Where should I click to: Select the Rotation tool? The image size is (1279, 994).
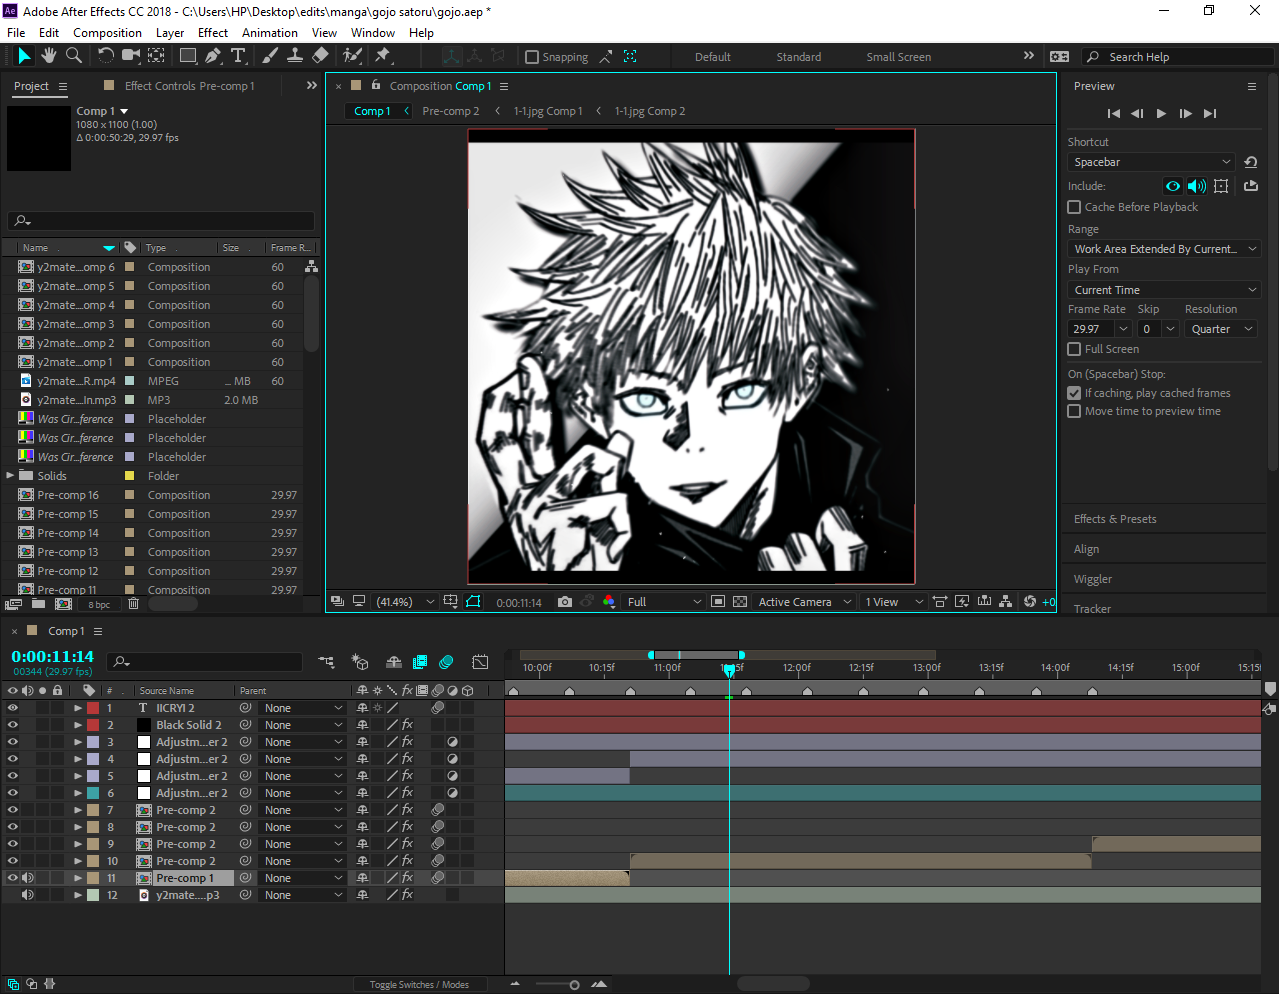coord(105,56)
